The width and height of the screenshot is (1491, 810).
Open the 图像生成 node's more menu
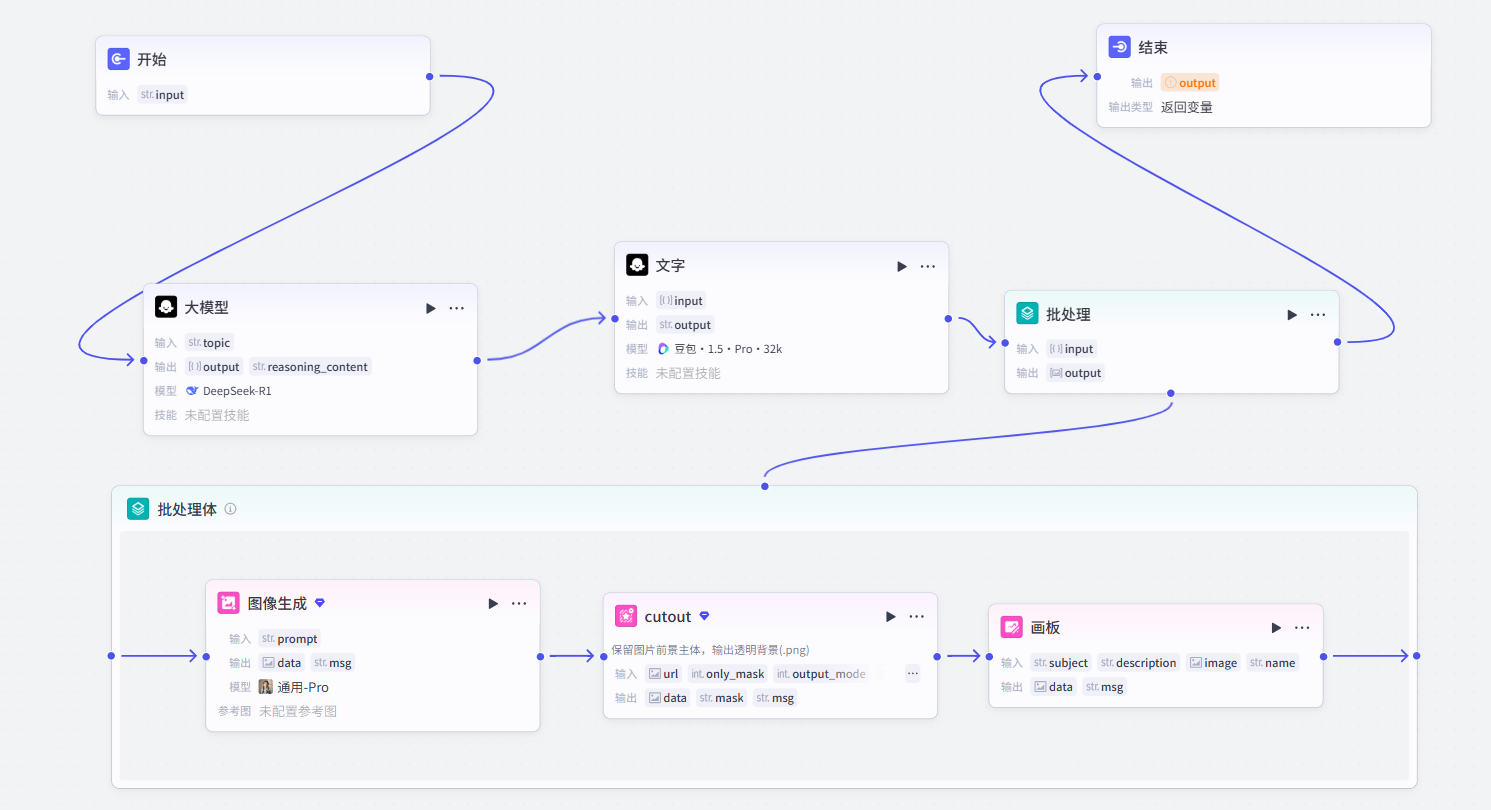[x=519, y=603]
